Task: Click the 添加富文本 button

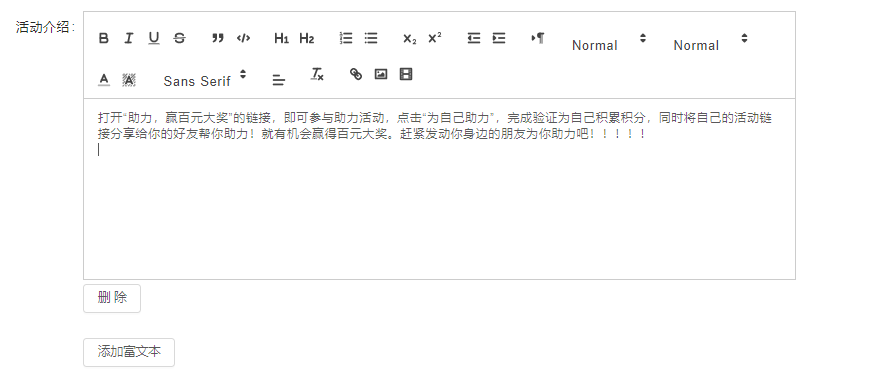Action: 129,352
